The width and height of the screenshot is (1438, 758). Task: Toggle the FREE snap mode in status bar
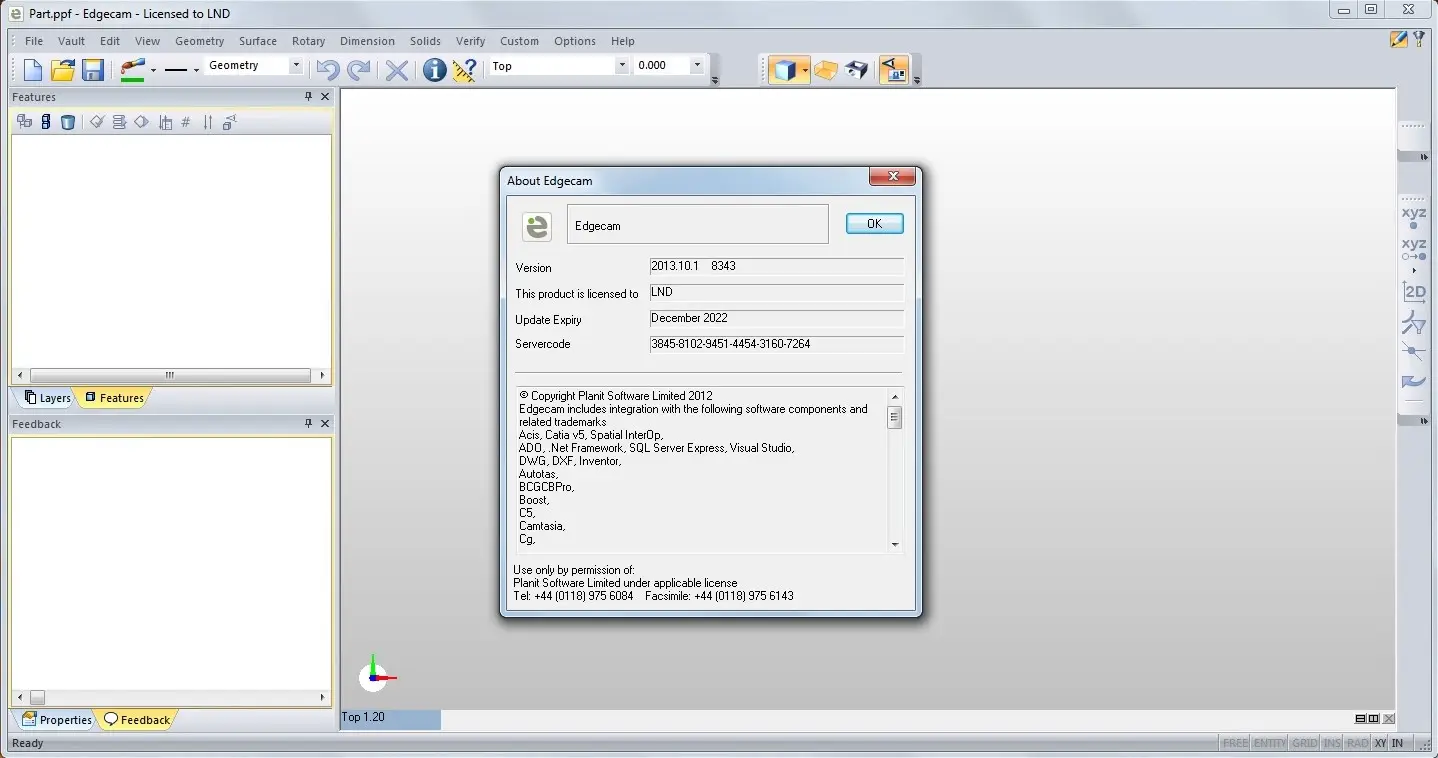coord(1235,743)
